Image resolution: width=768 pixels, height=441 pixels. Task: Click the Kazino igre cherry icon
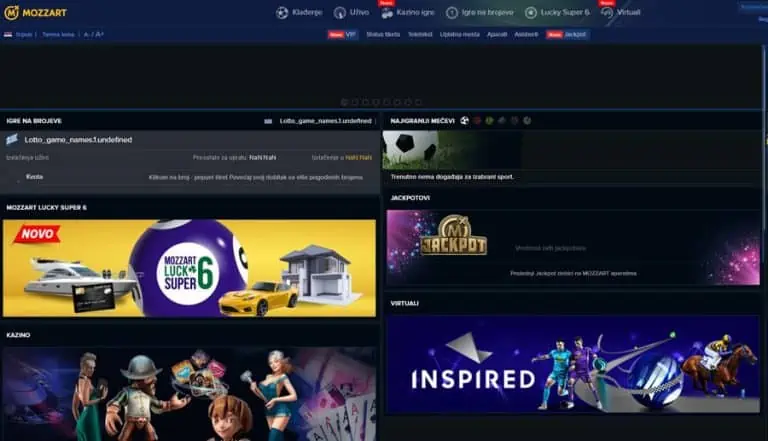(387, 13)
